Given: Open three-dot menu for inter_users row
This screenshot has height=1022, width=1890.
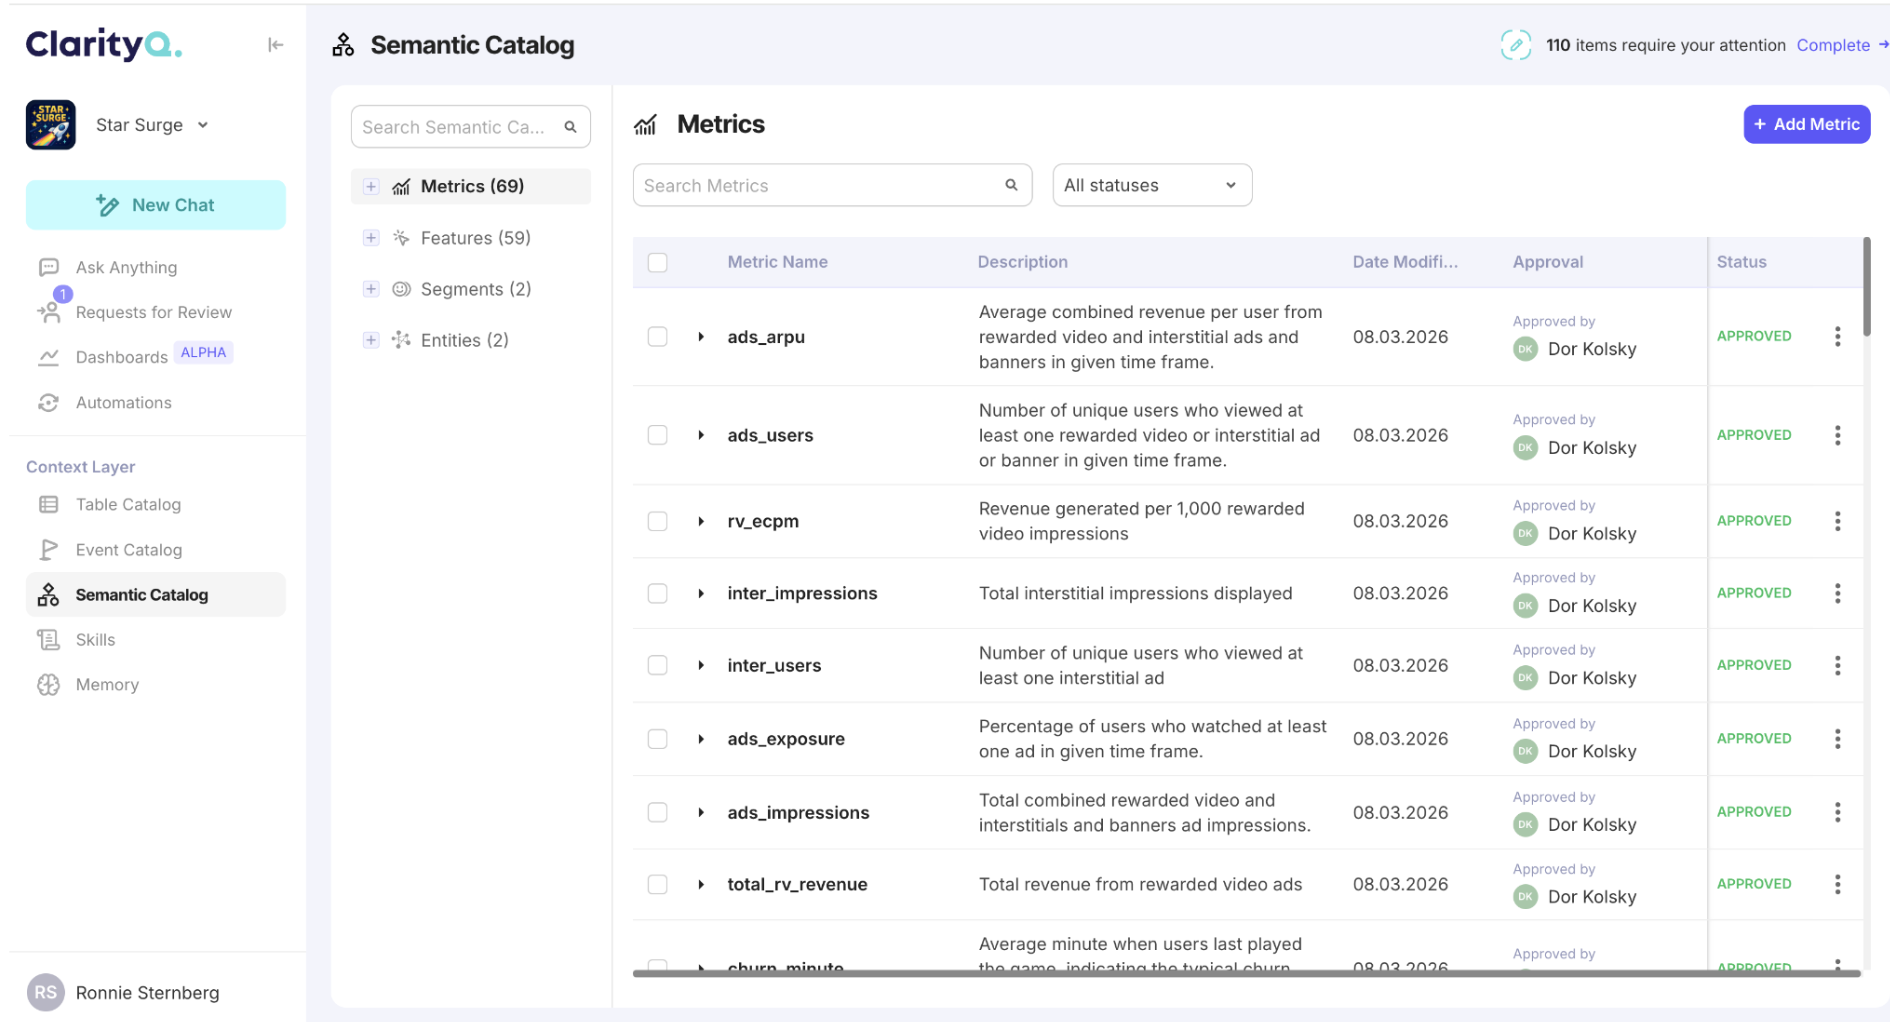Looking at the screenshot, I should pos(1837,666).
